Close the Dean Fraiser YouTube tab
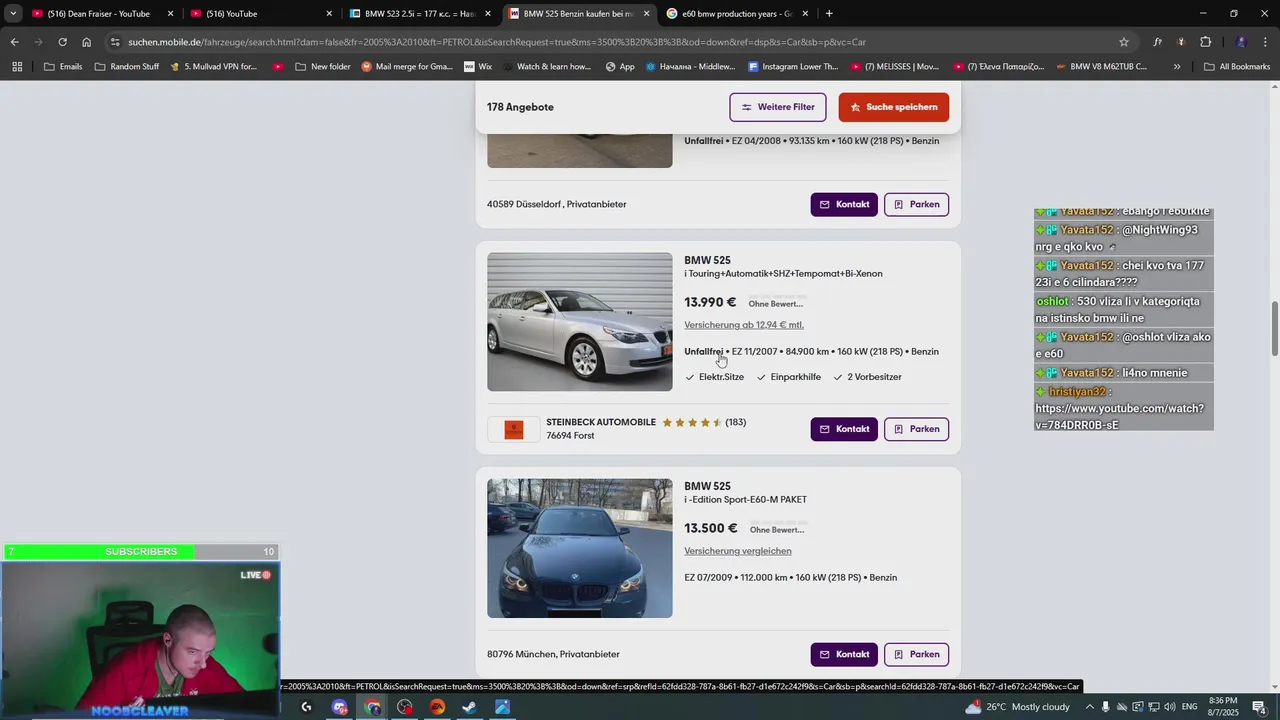The image size is (1280, 720). point(170,14)
